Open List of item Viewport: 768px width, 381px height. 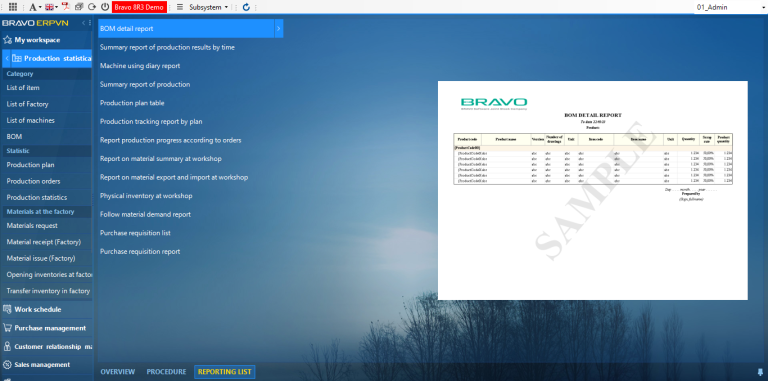pyautogui.click(x=23, y=88)
